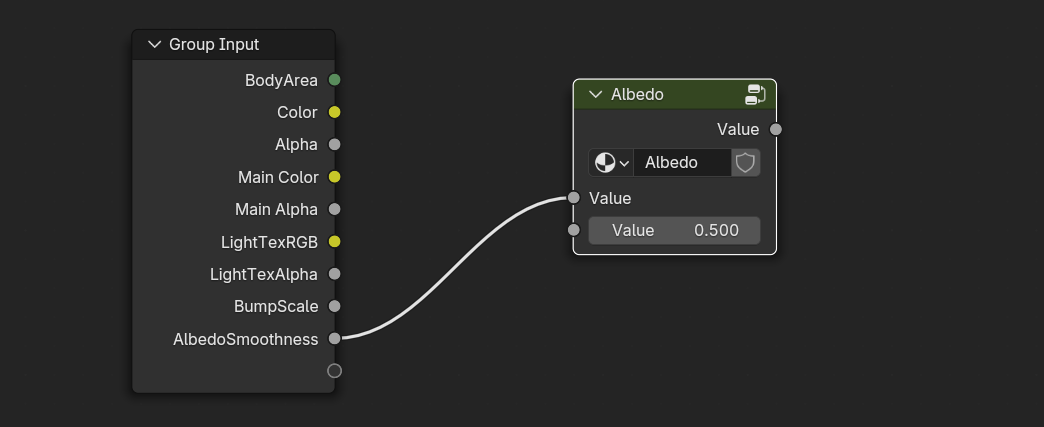Click the LightTexAlpha output socket
The height and width of the screenshot is (427, 1044).
pos(335,274)
